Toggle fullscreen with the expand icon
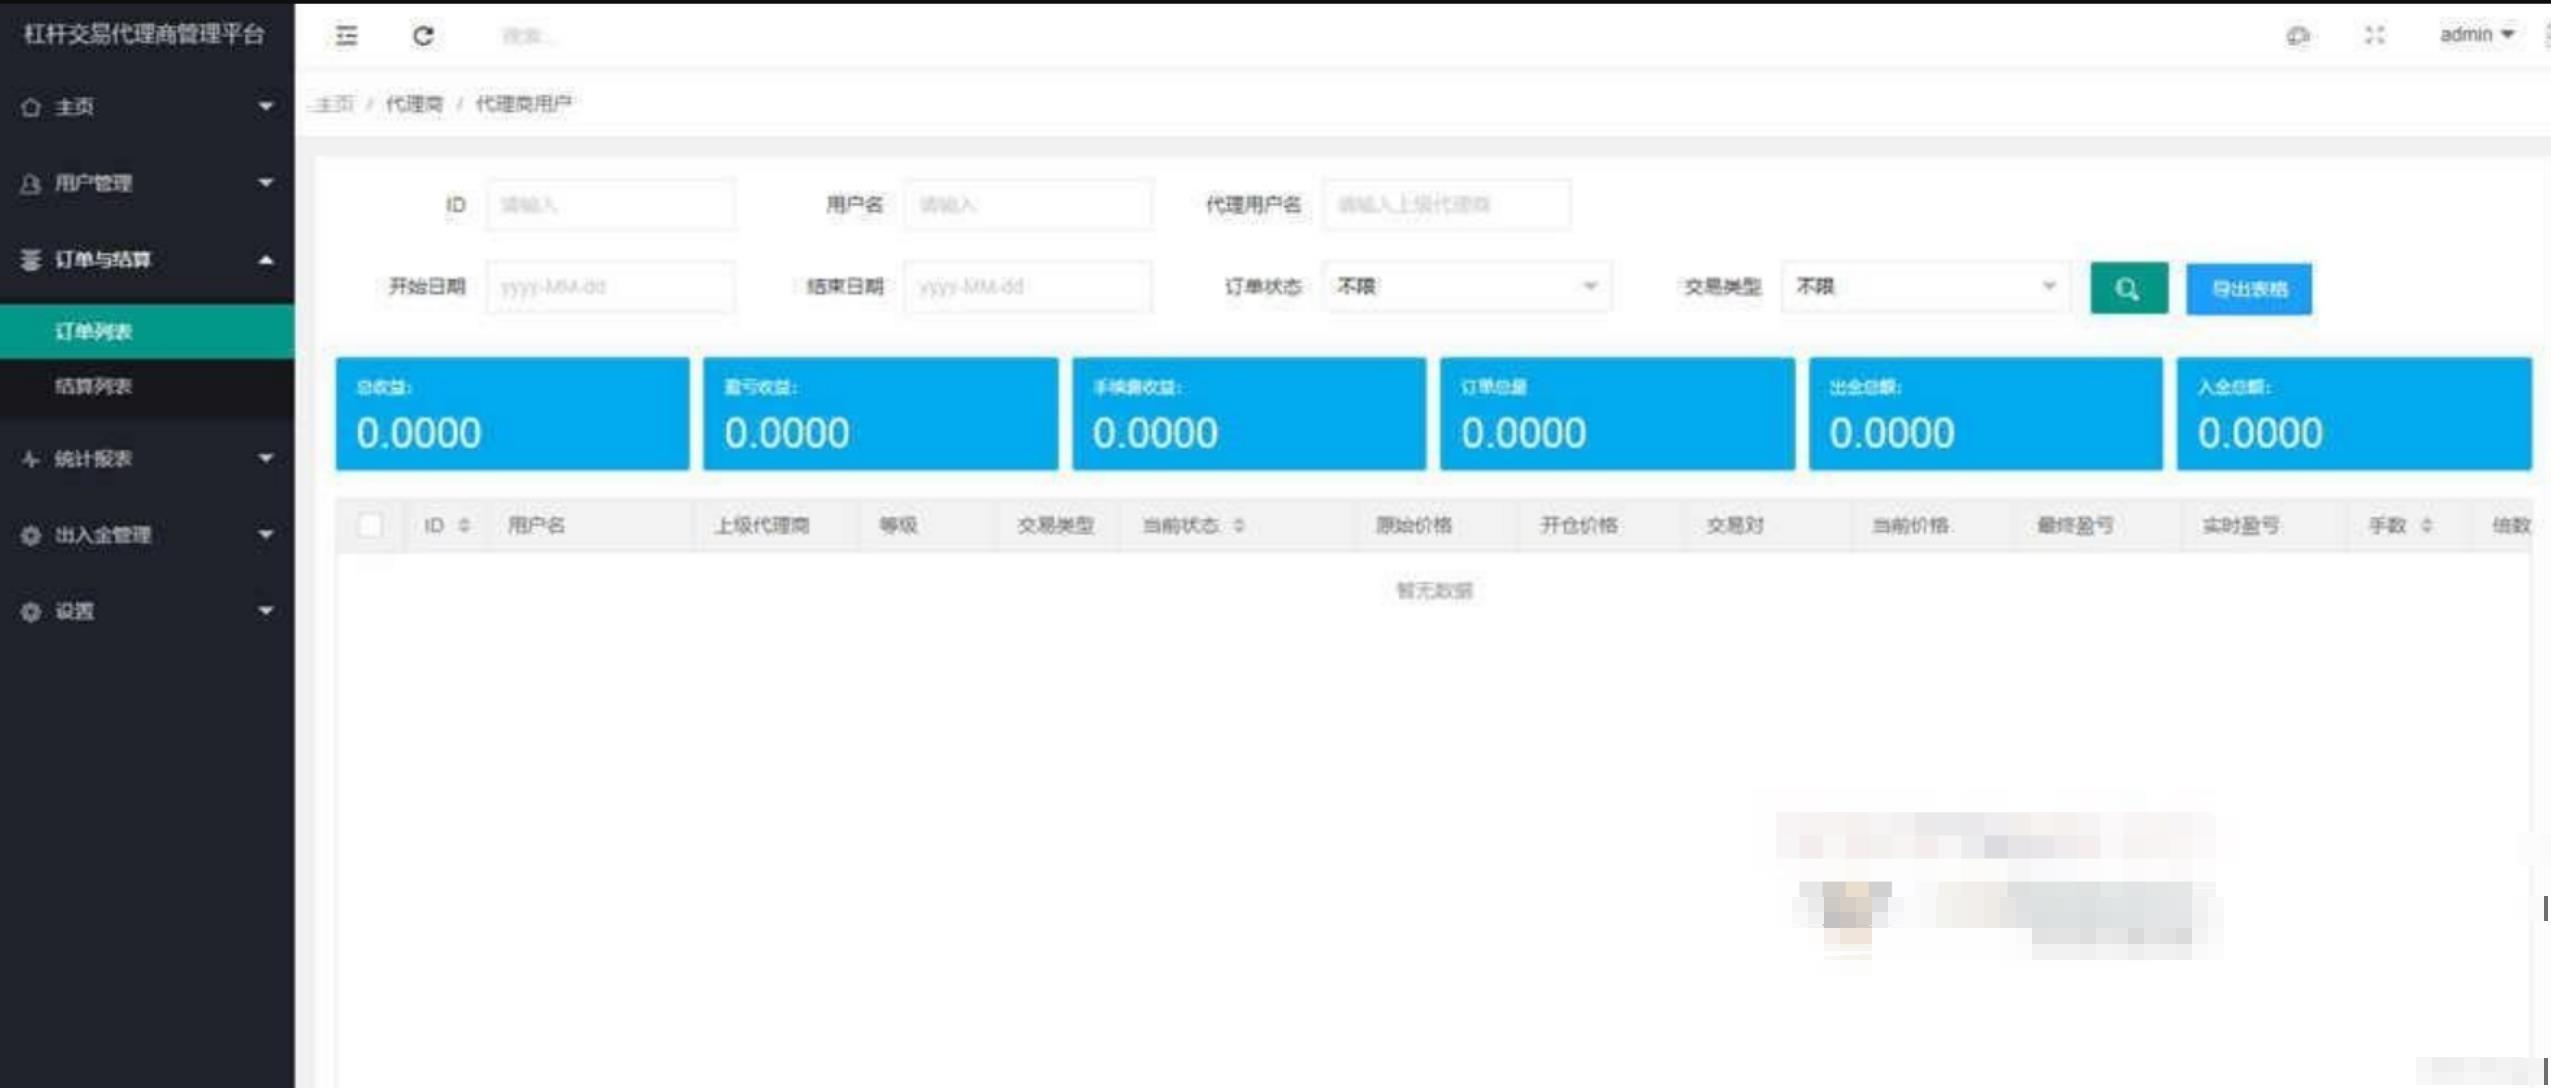 [2374, 36]
